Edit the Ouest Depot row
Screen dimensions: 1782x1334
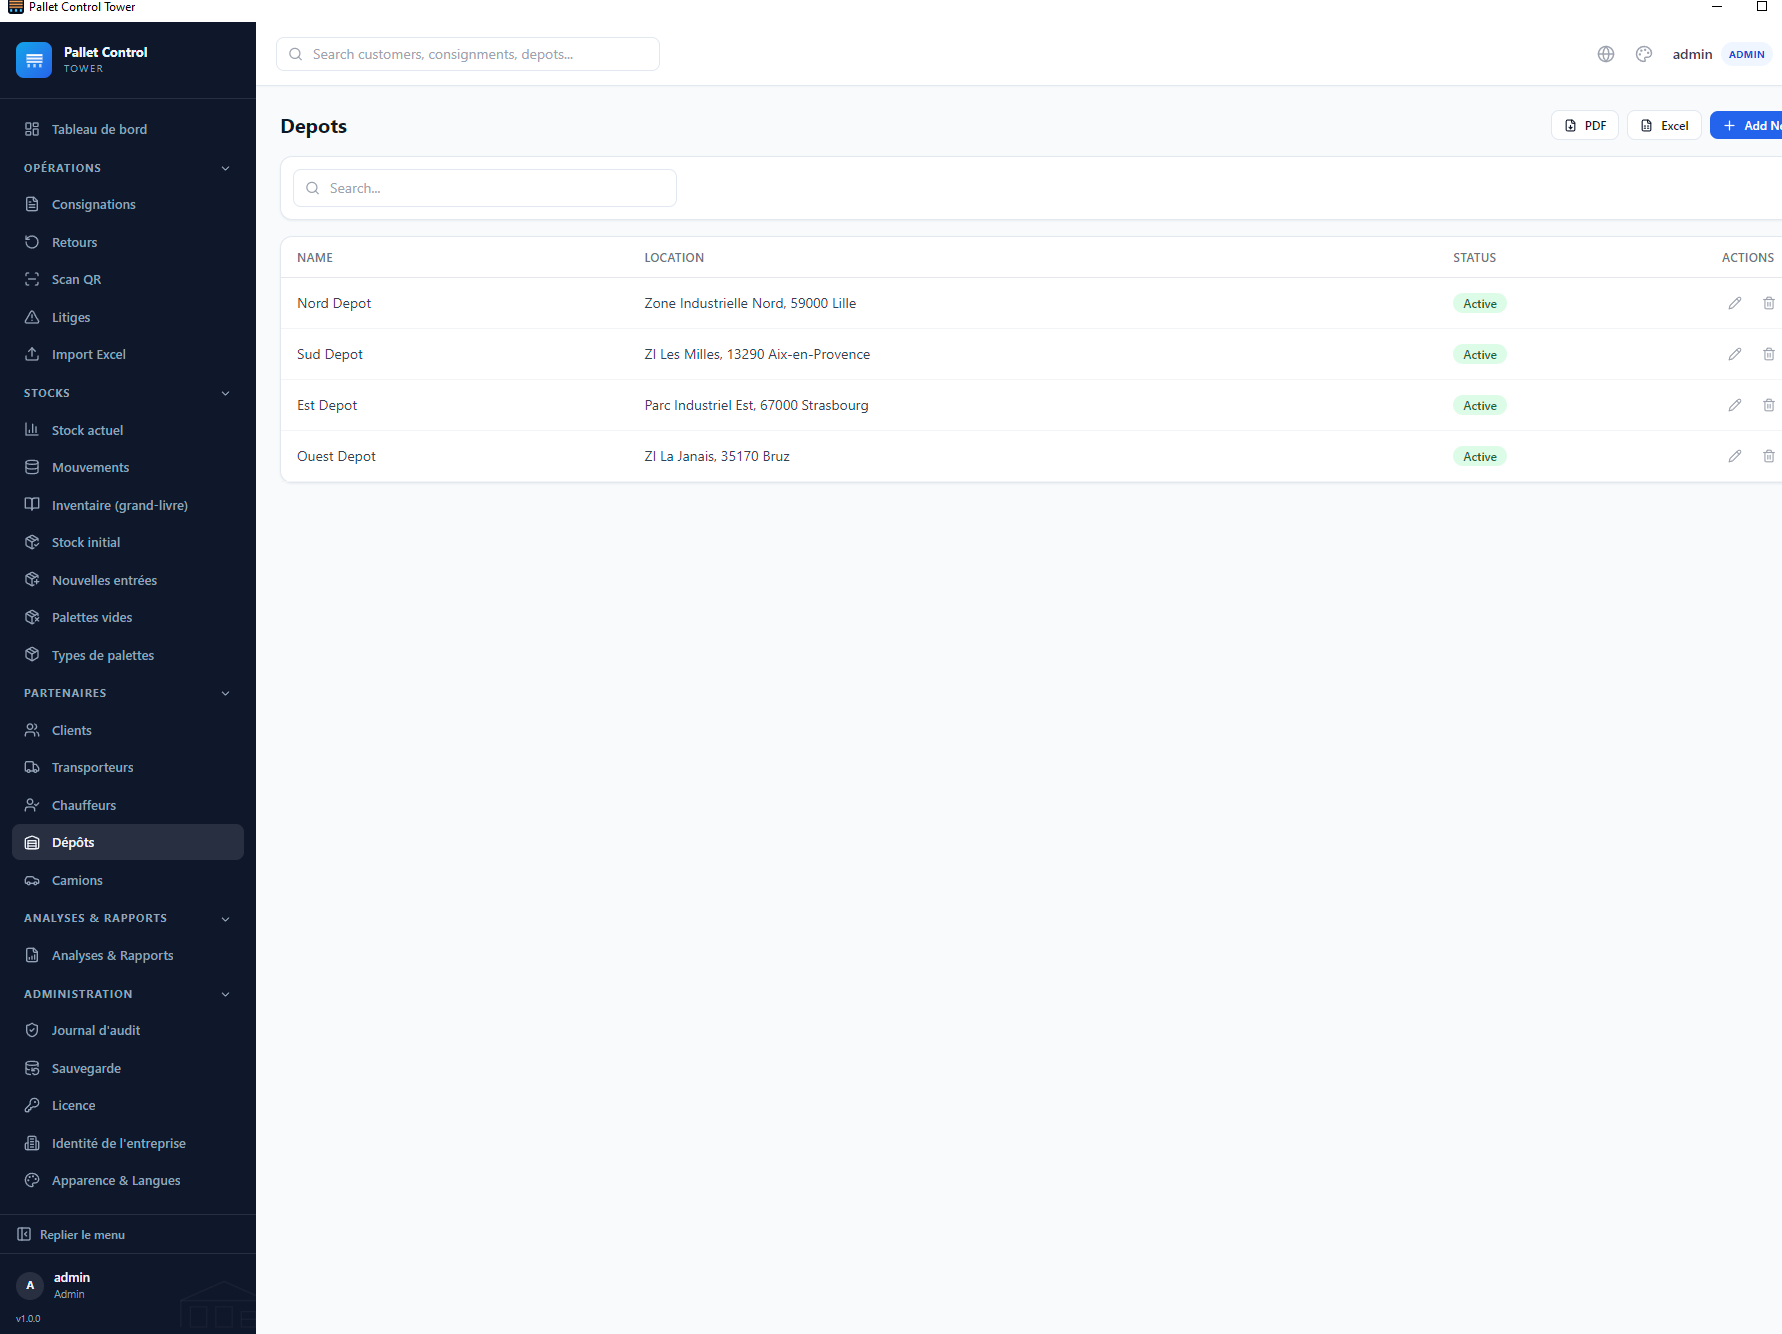(x=1735, y=456)
